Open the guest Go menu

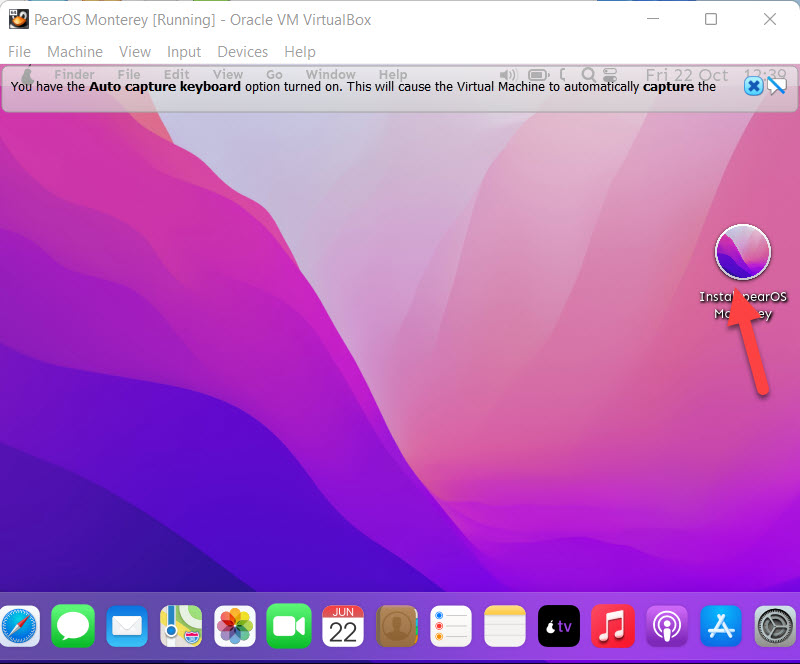pyautogui.click(x=274, y=75)
